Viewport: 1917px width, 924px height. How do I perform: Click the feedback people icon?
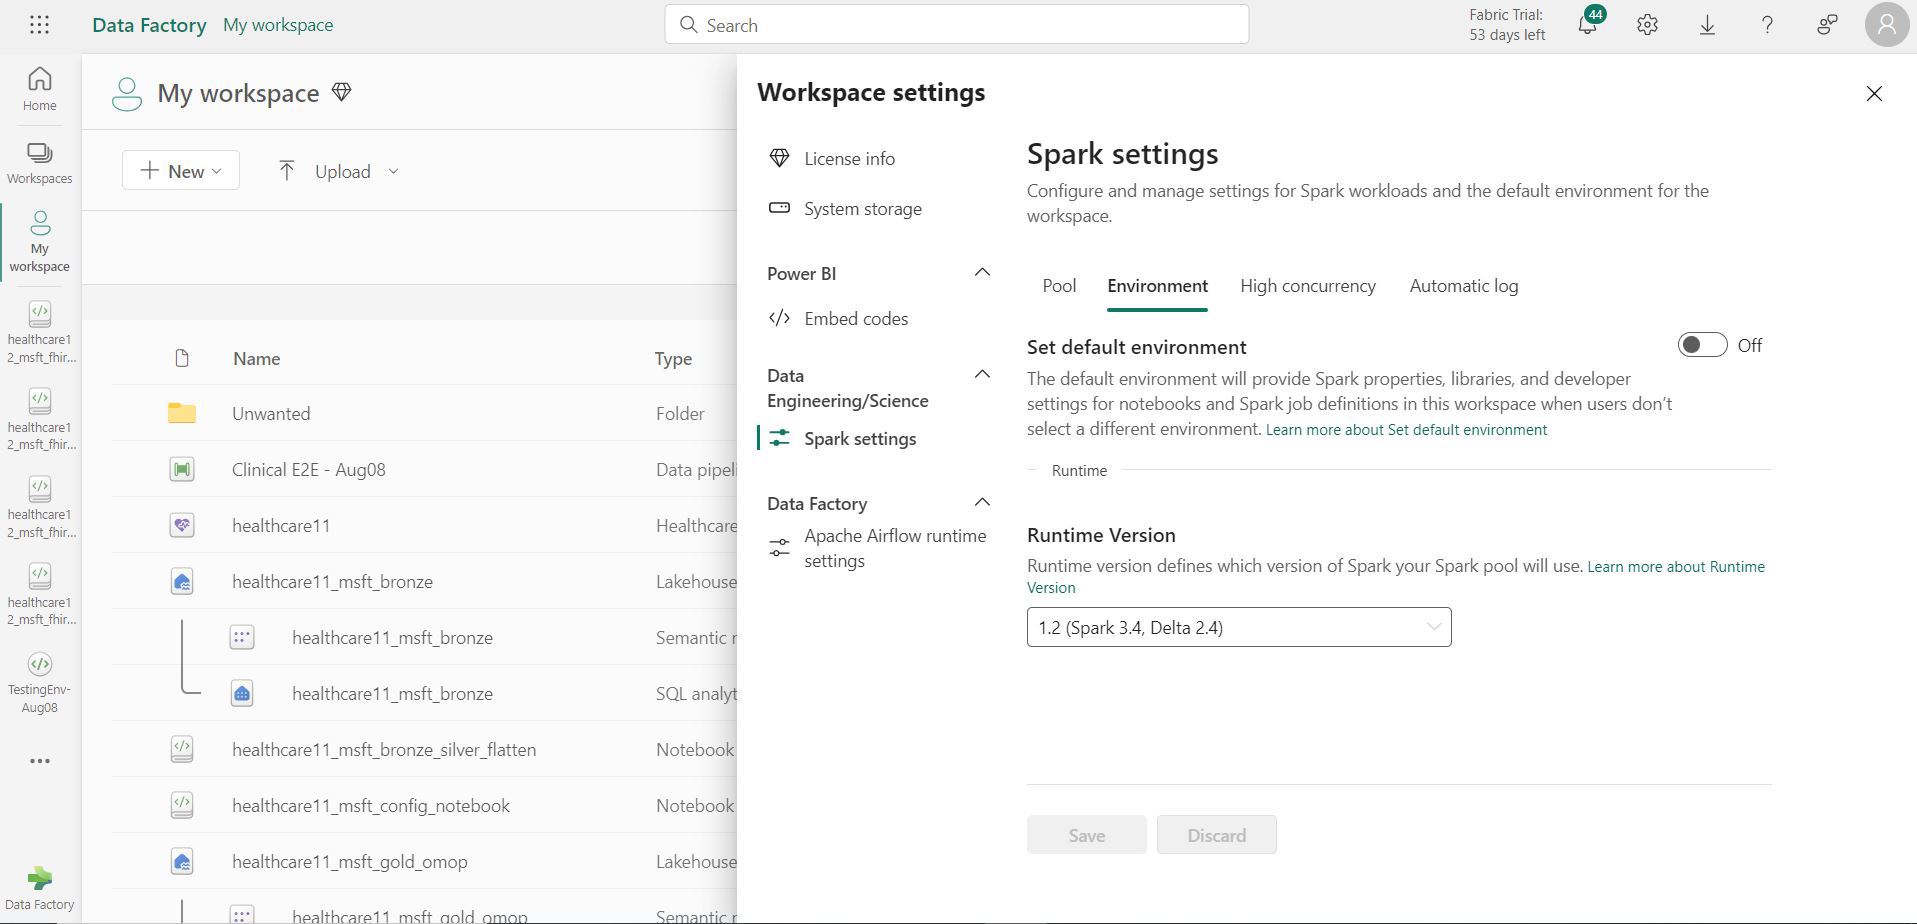(x=1827, y=25)
